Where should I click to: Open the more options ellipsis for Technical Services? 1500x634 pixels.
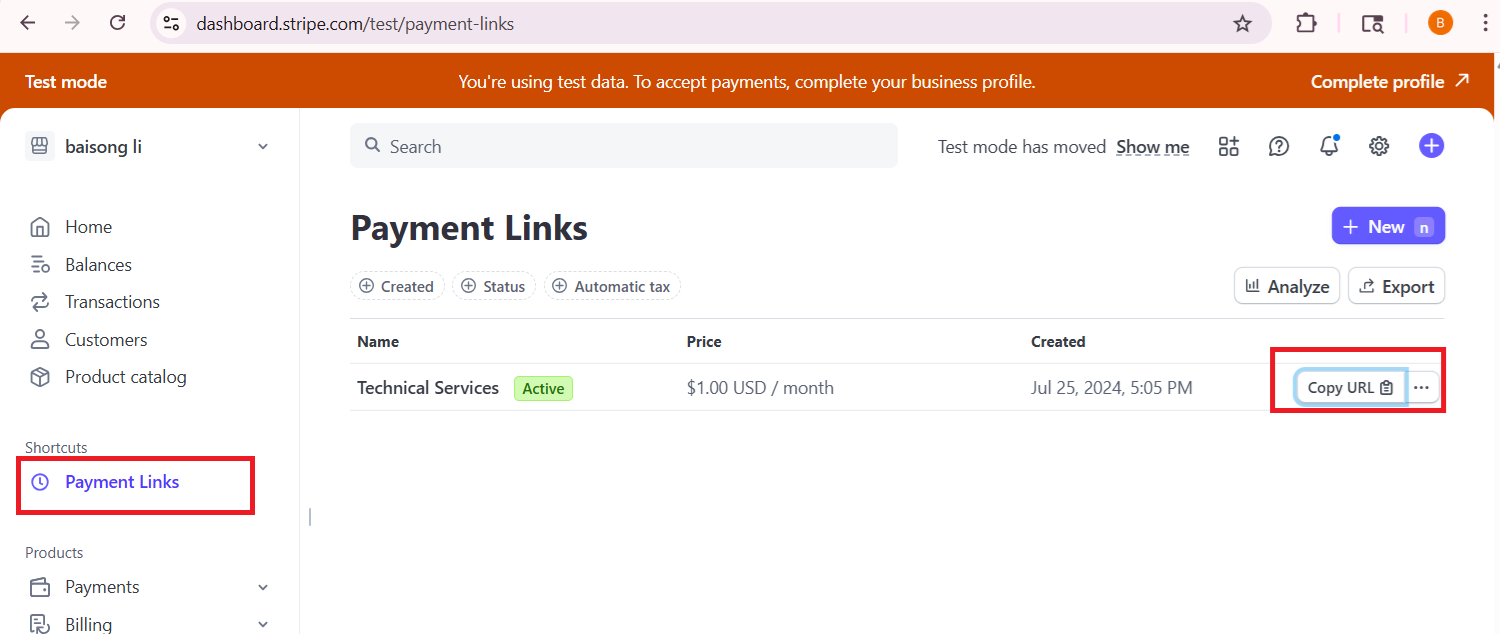point(1422,388)
